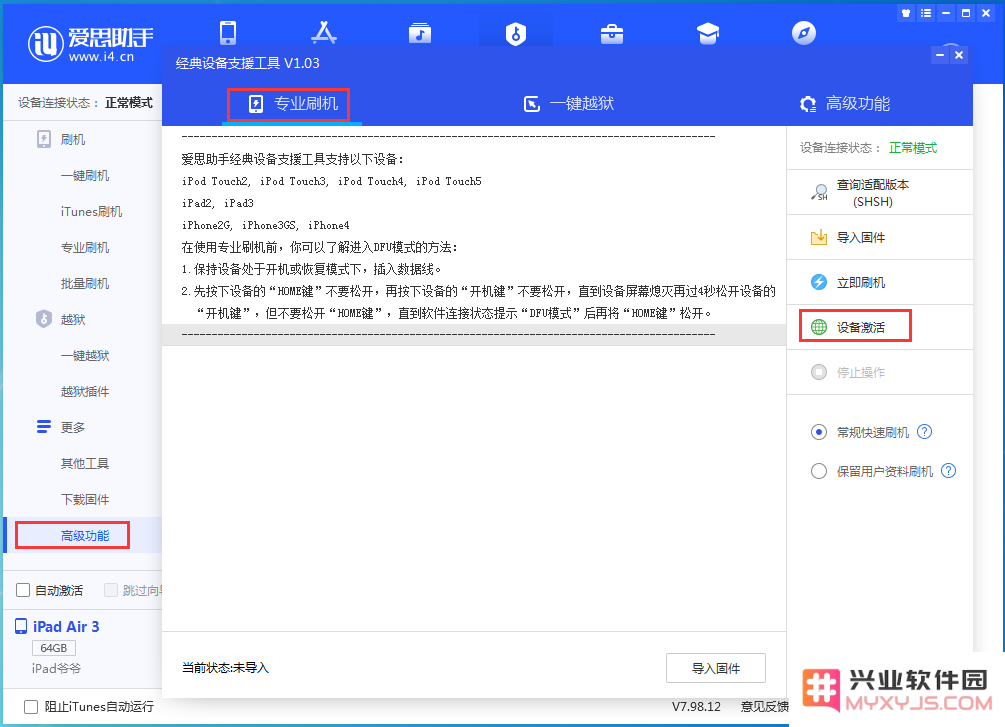Click the 专业刷机 tab's flash icon
Screen dimensions: 1005x727
pos(256,104)
